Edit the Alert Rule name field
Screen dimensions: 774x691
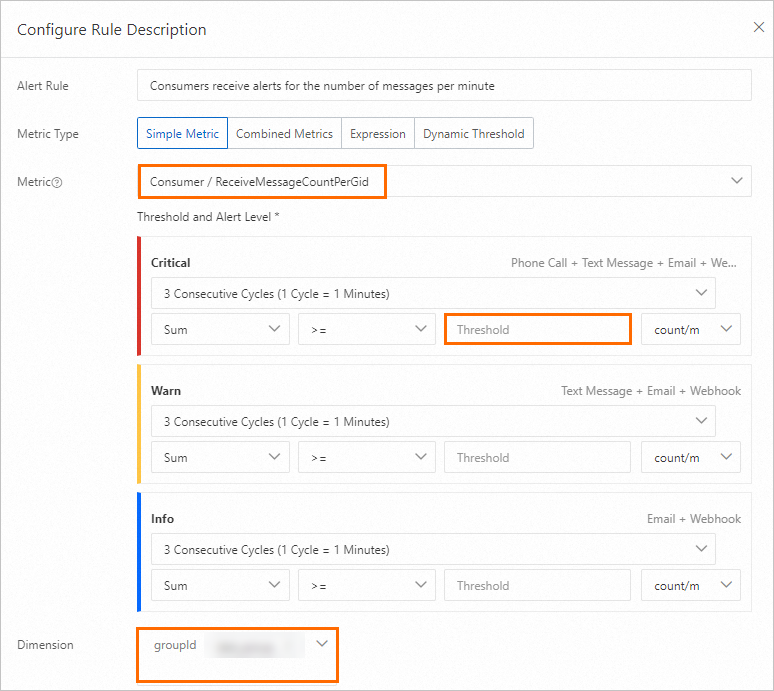[x=443, y=86]
